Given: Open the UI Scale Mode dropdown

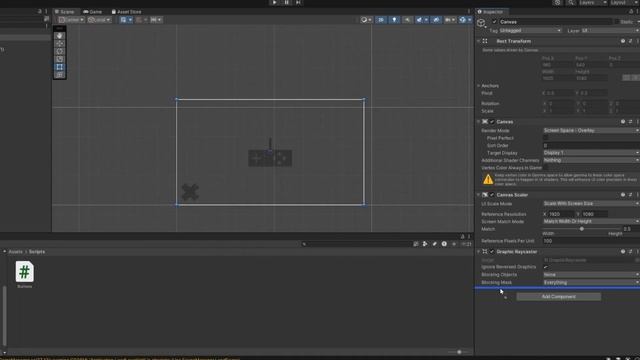Looking at the screenshot, I should (591, 204).
